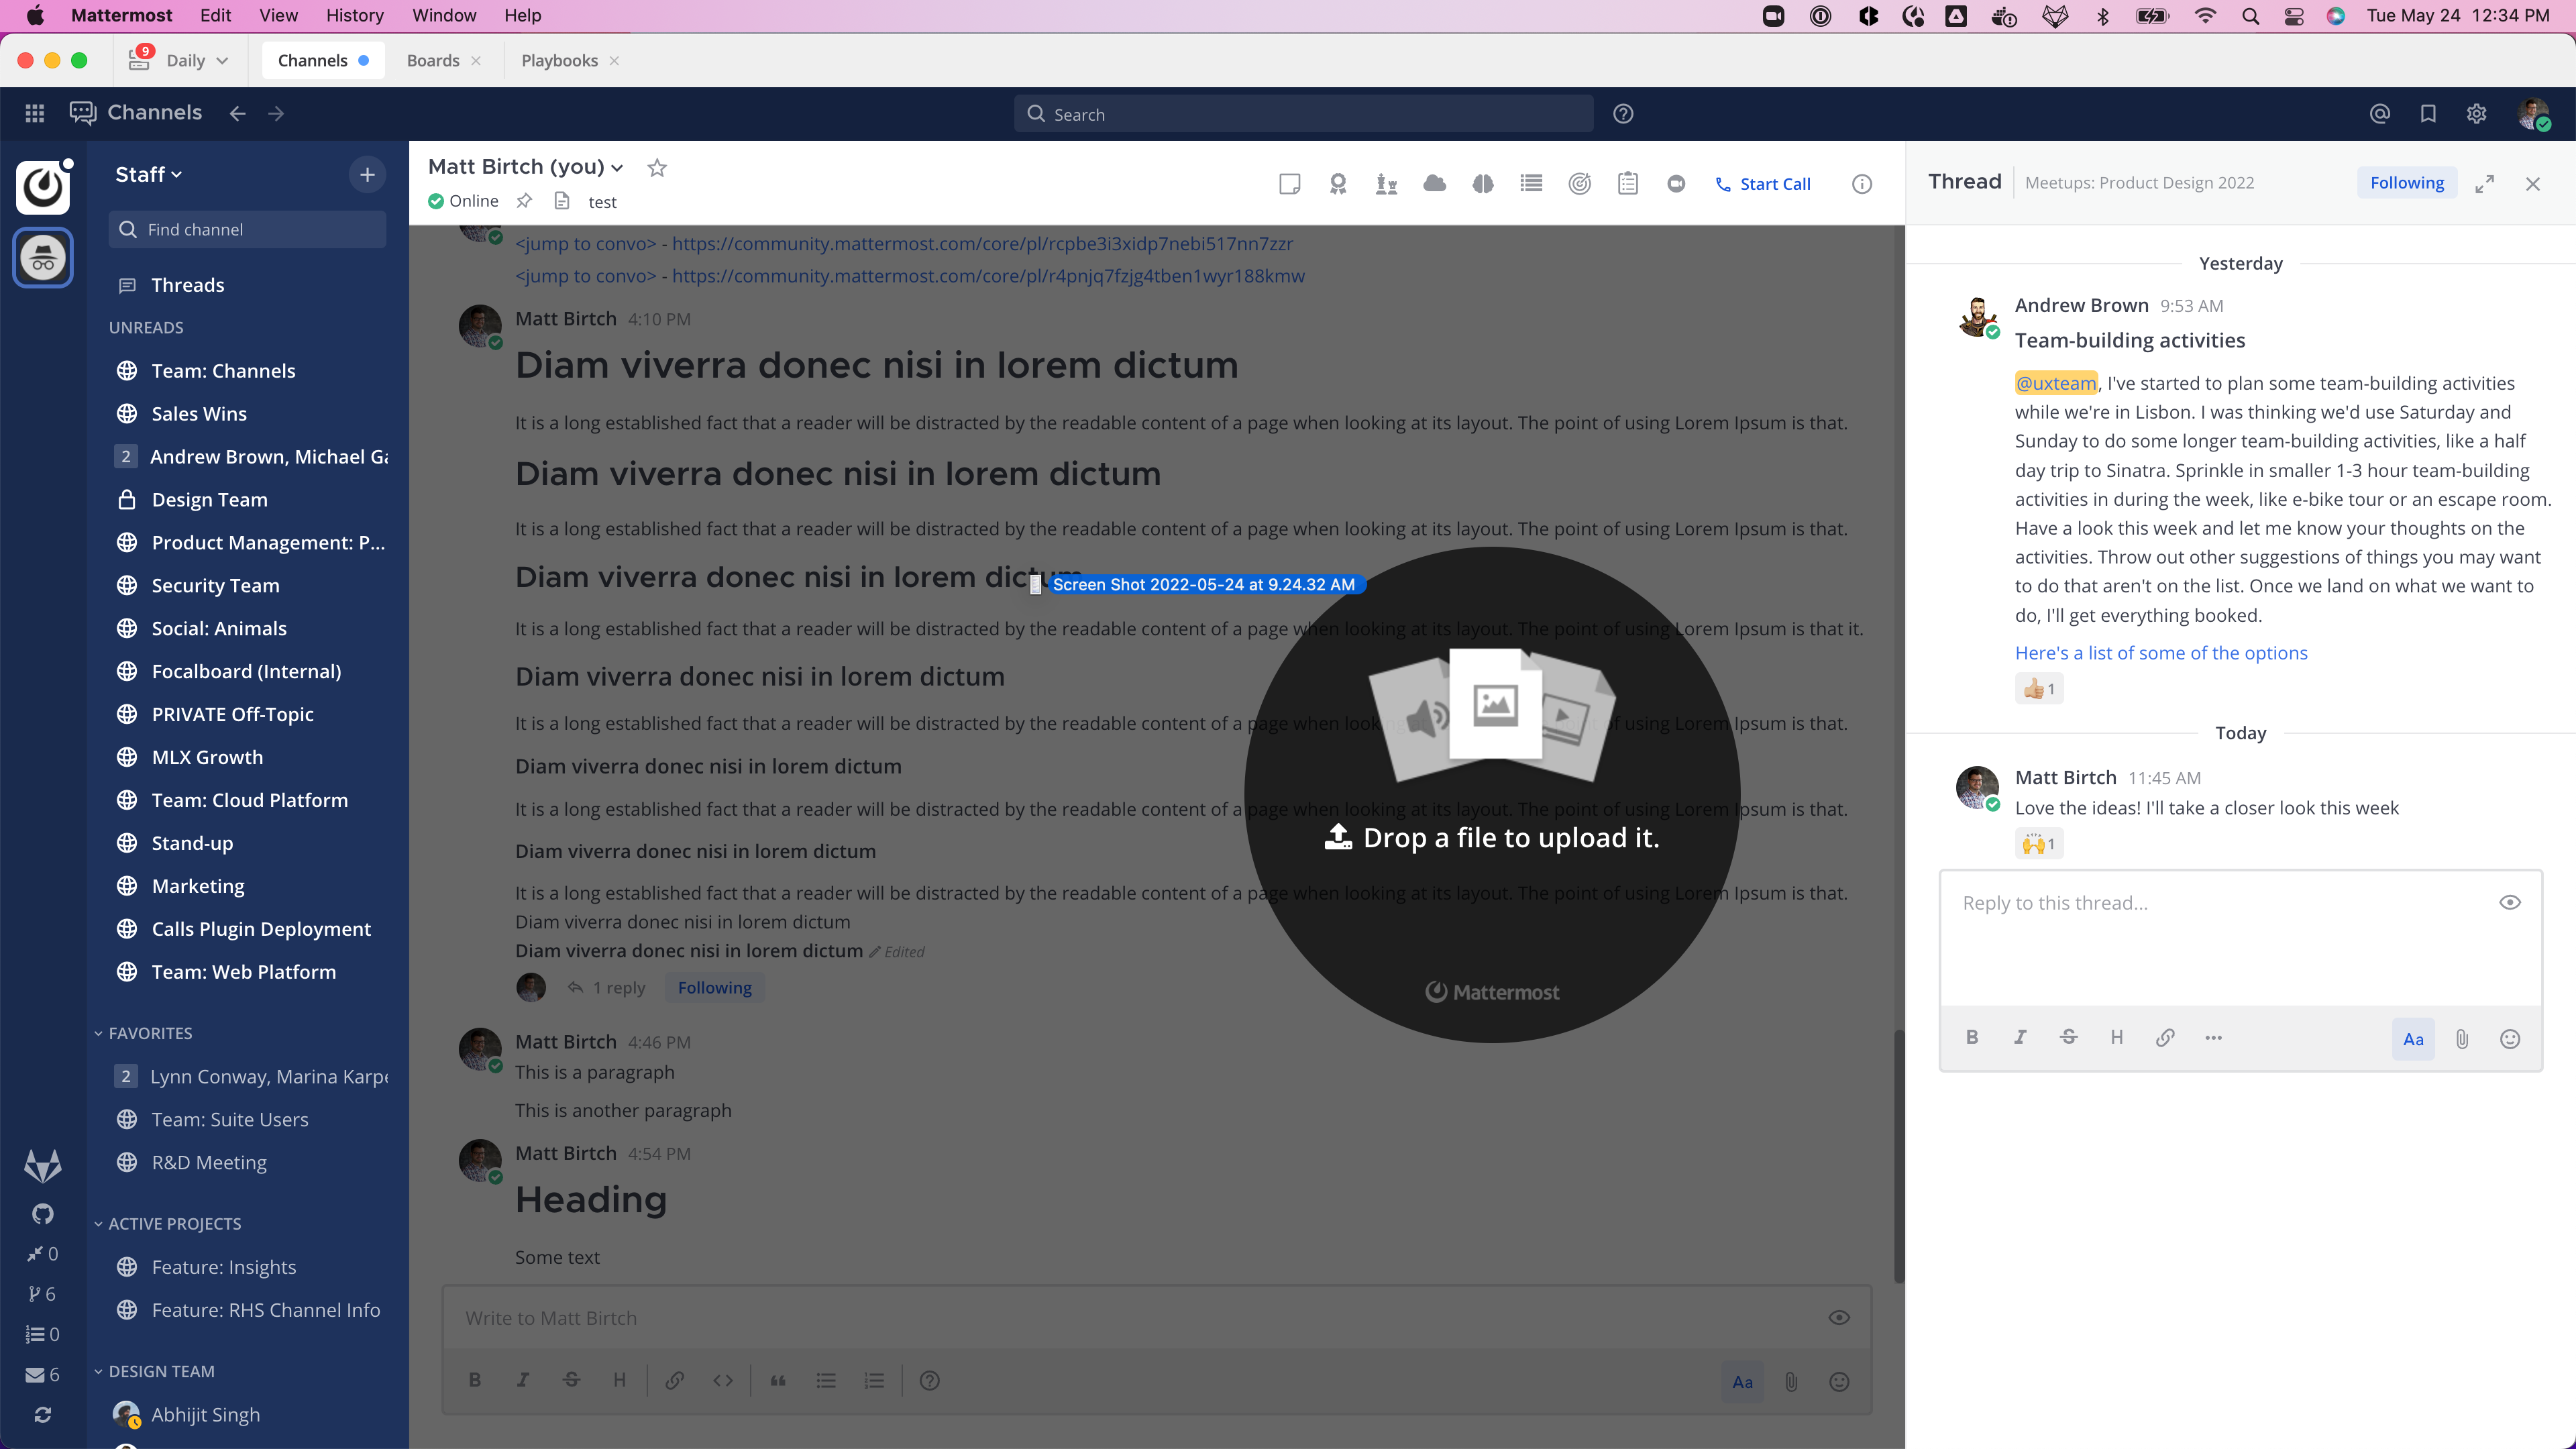Add a thumbs-up to Andrew Brown's reaction
The image size is (2576, 1449).
coord(2039,688)
